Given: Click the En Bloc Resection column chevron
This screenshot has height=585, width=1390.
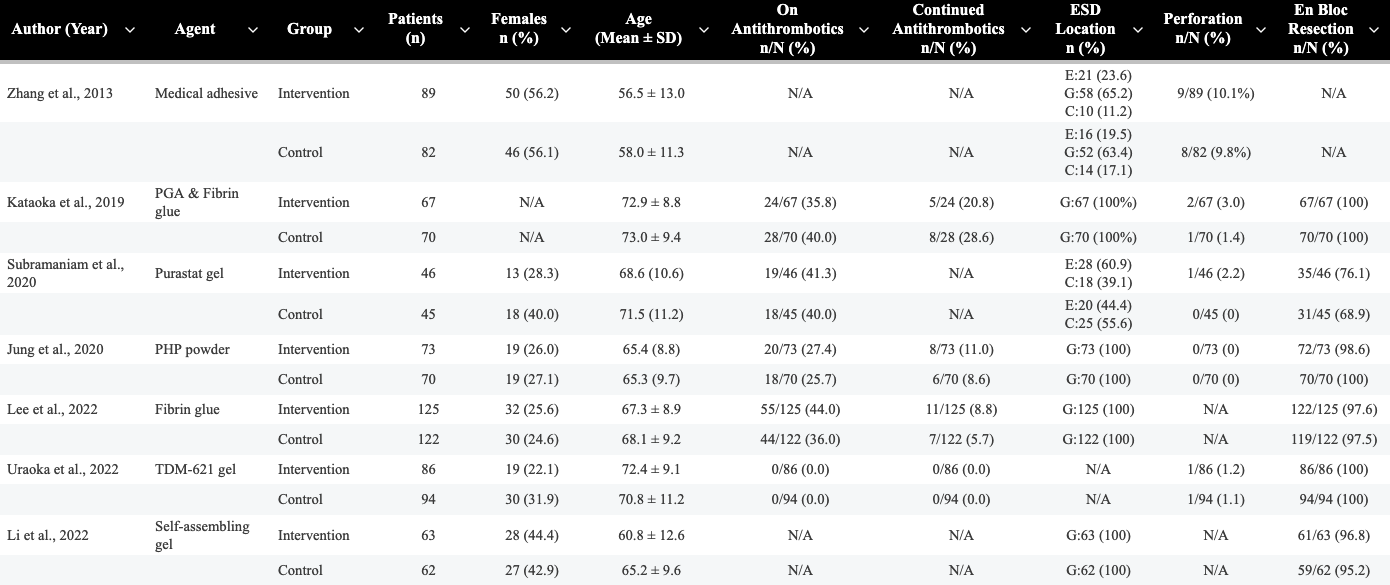Looking at the screenshot, I should click(1373, 30).
